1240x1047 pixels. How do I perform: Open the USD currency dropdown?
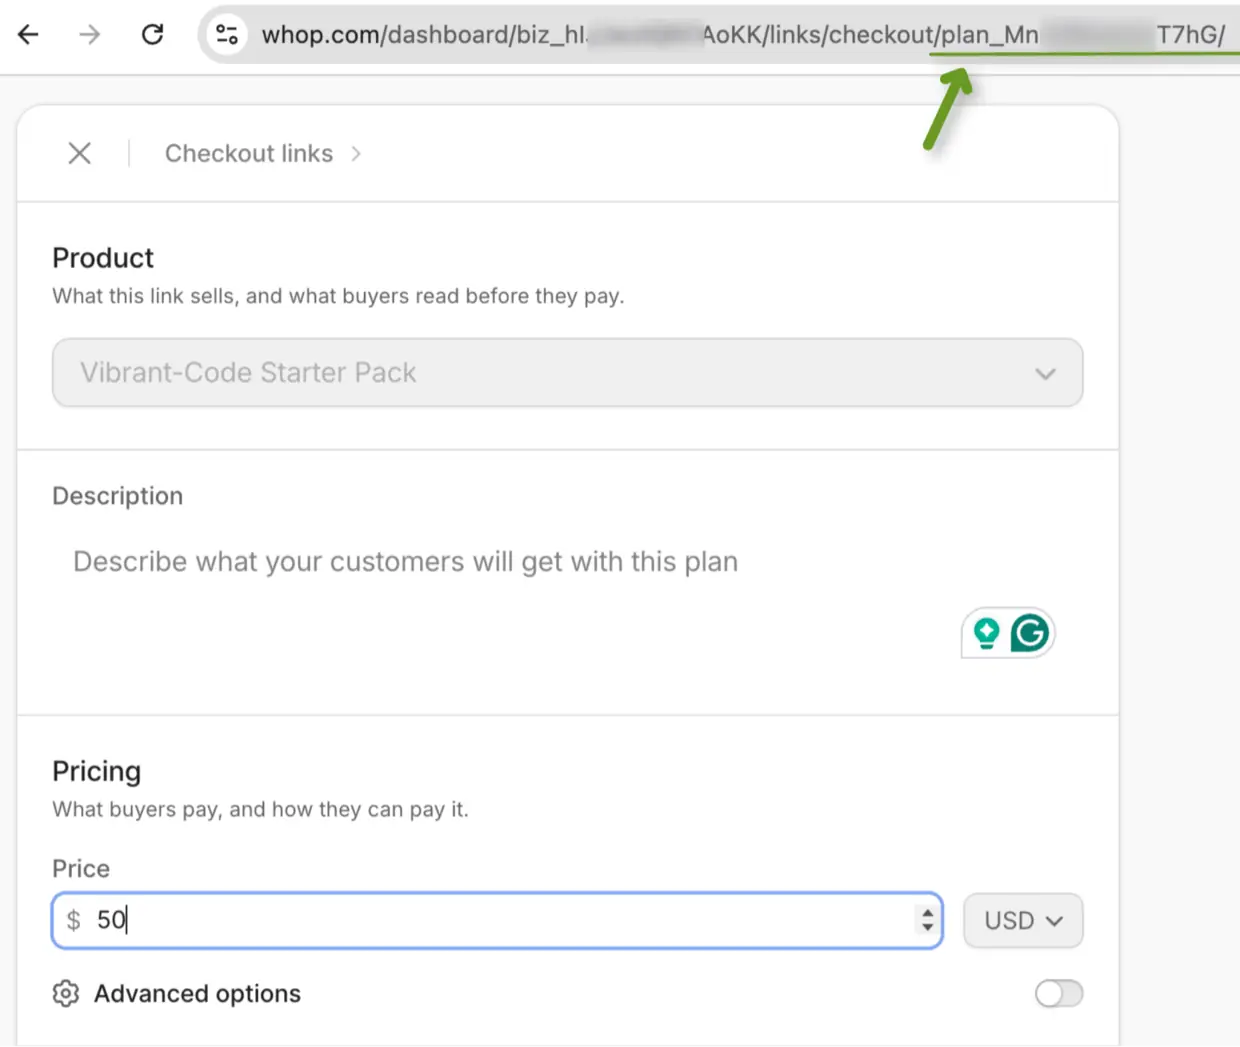(x=1023, y=920)
